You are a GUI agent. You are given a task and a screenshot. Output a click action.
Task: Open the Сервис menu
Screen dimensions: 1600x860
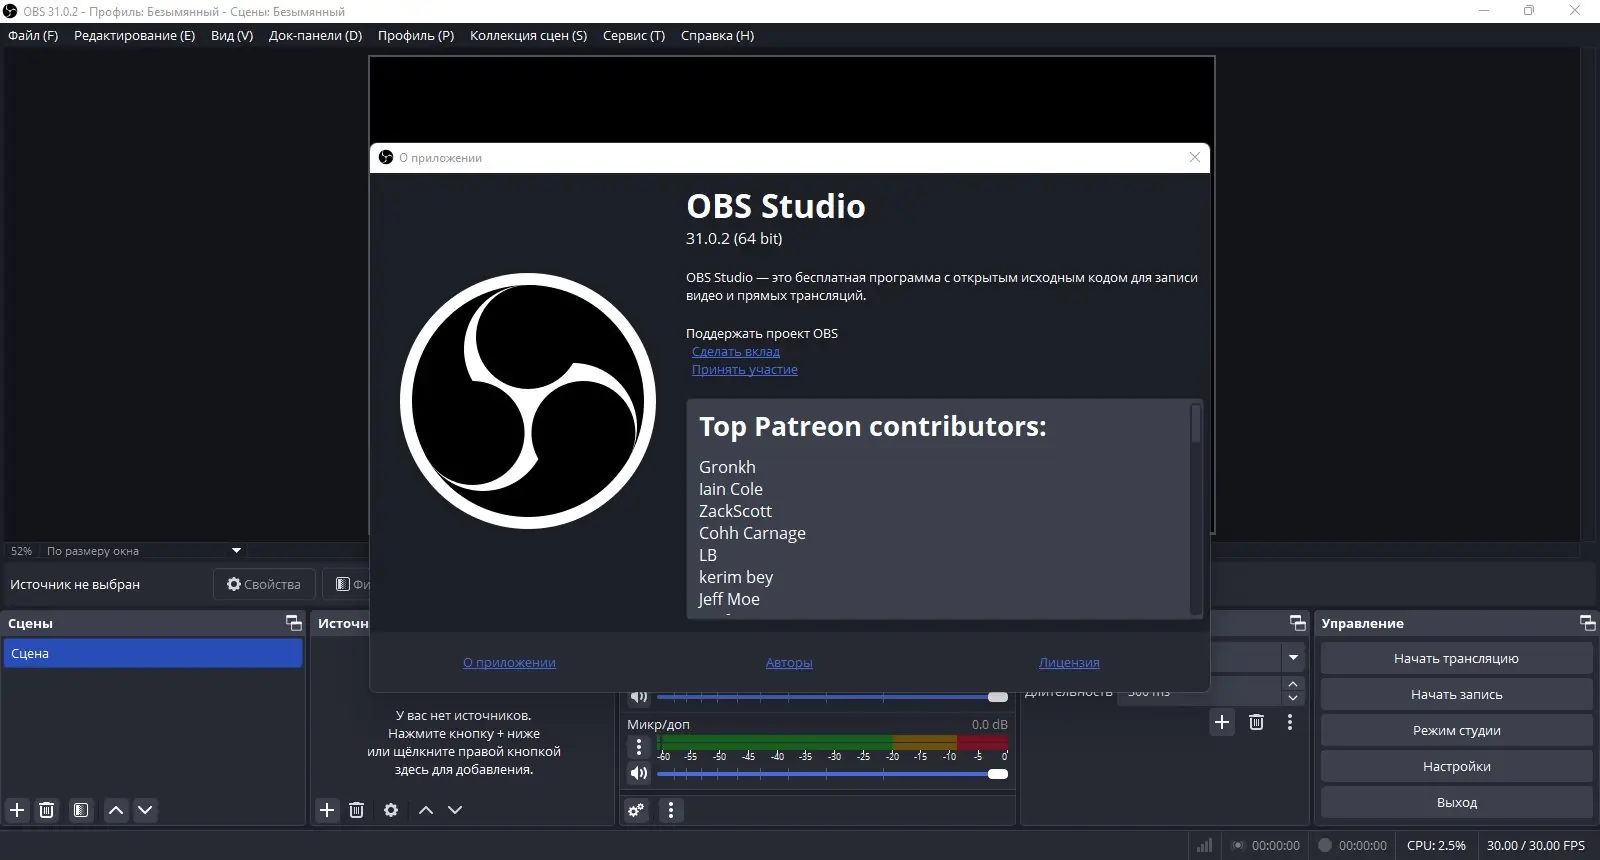tap(634, 35)
